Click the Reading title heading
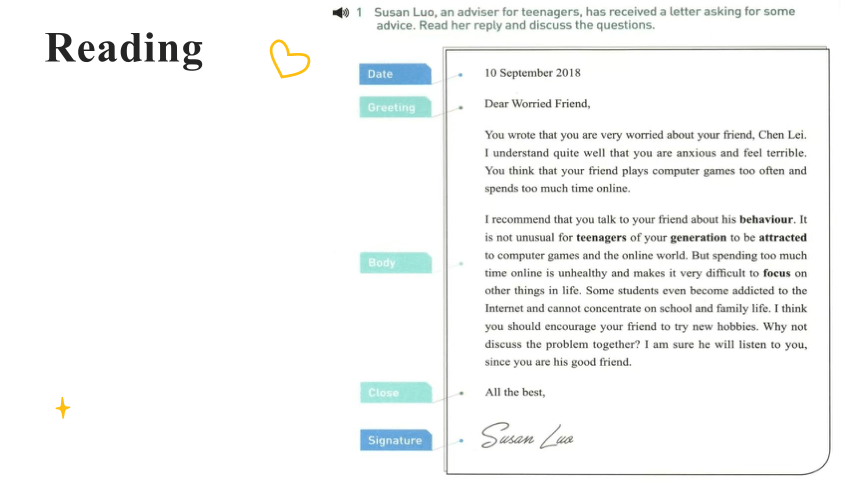The height and width of the screenshot is (484, 860). click(x=124, y=49)
